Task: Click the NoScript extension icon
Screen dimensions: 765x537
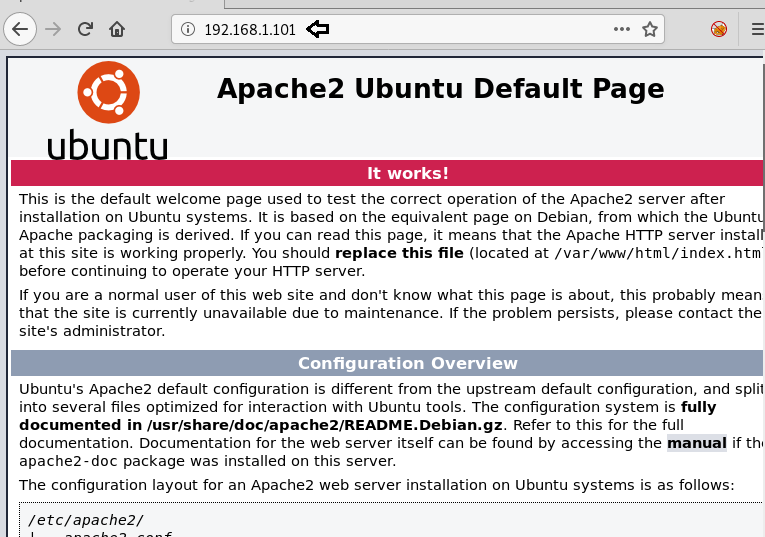Action: [719, 29]
